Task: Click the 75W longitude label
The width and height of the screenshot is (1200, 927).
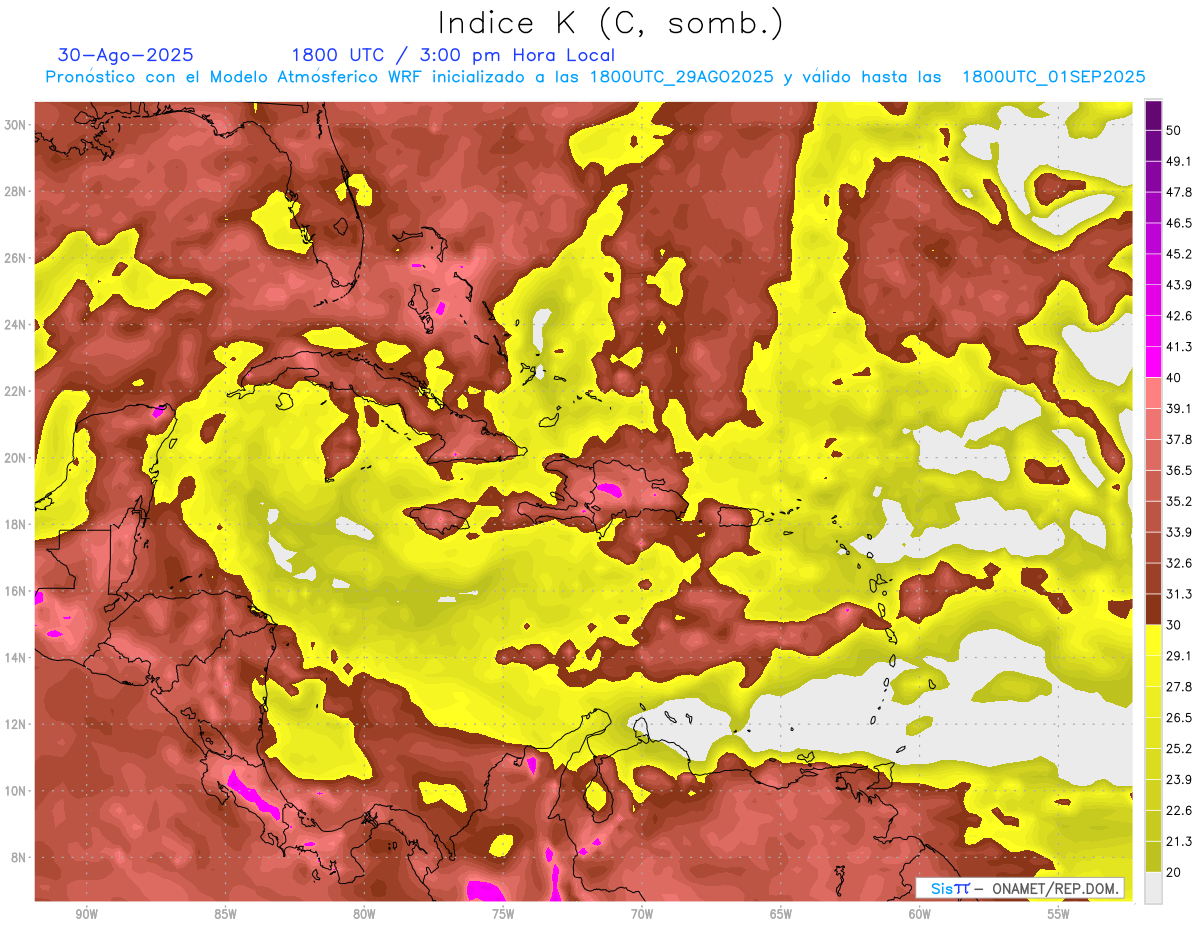Action: [x=503, y=914]
